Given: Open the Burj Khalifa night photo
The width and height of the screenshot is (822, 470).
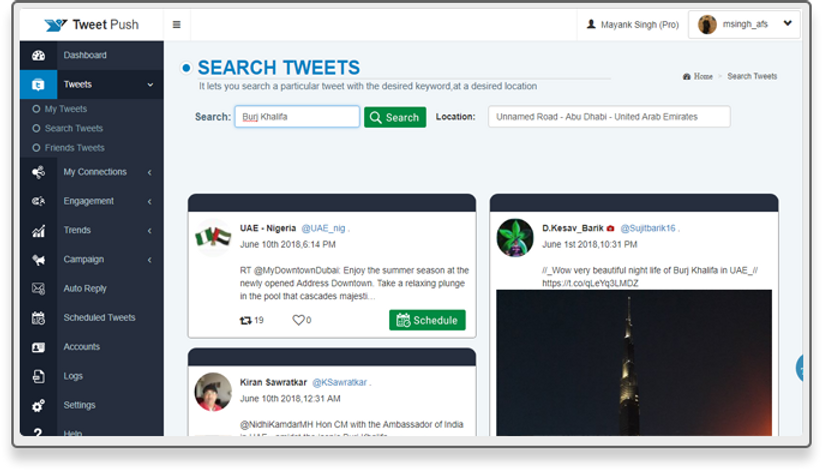Looking at the screenshot, I should 634,363.
